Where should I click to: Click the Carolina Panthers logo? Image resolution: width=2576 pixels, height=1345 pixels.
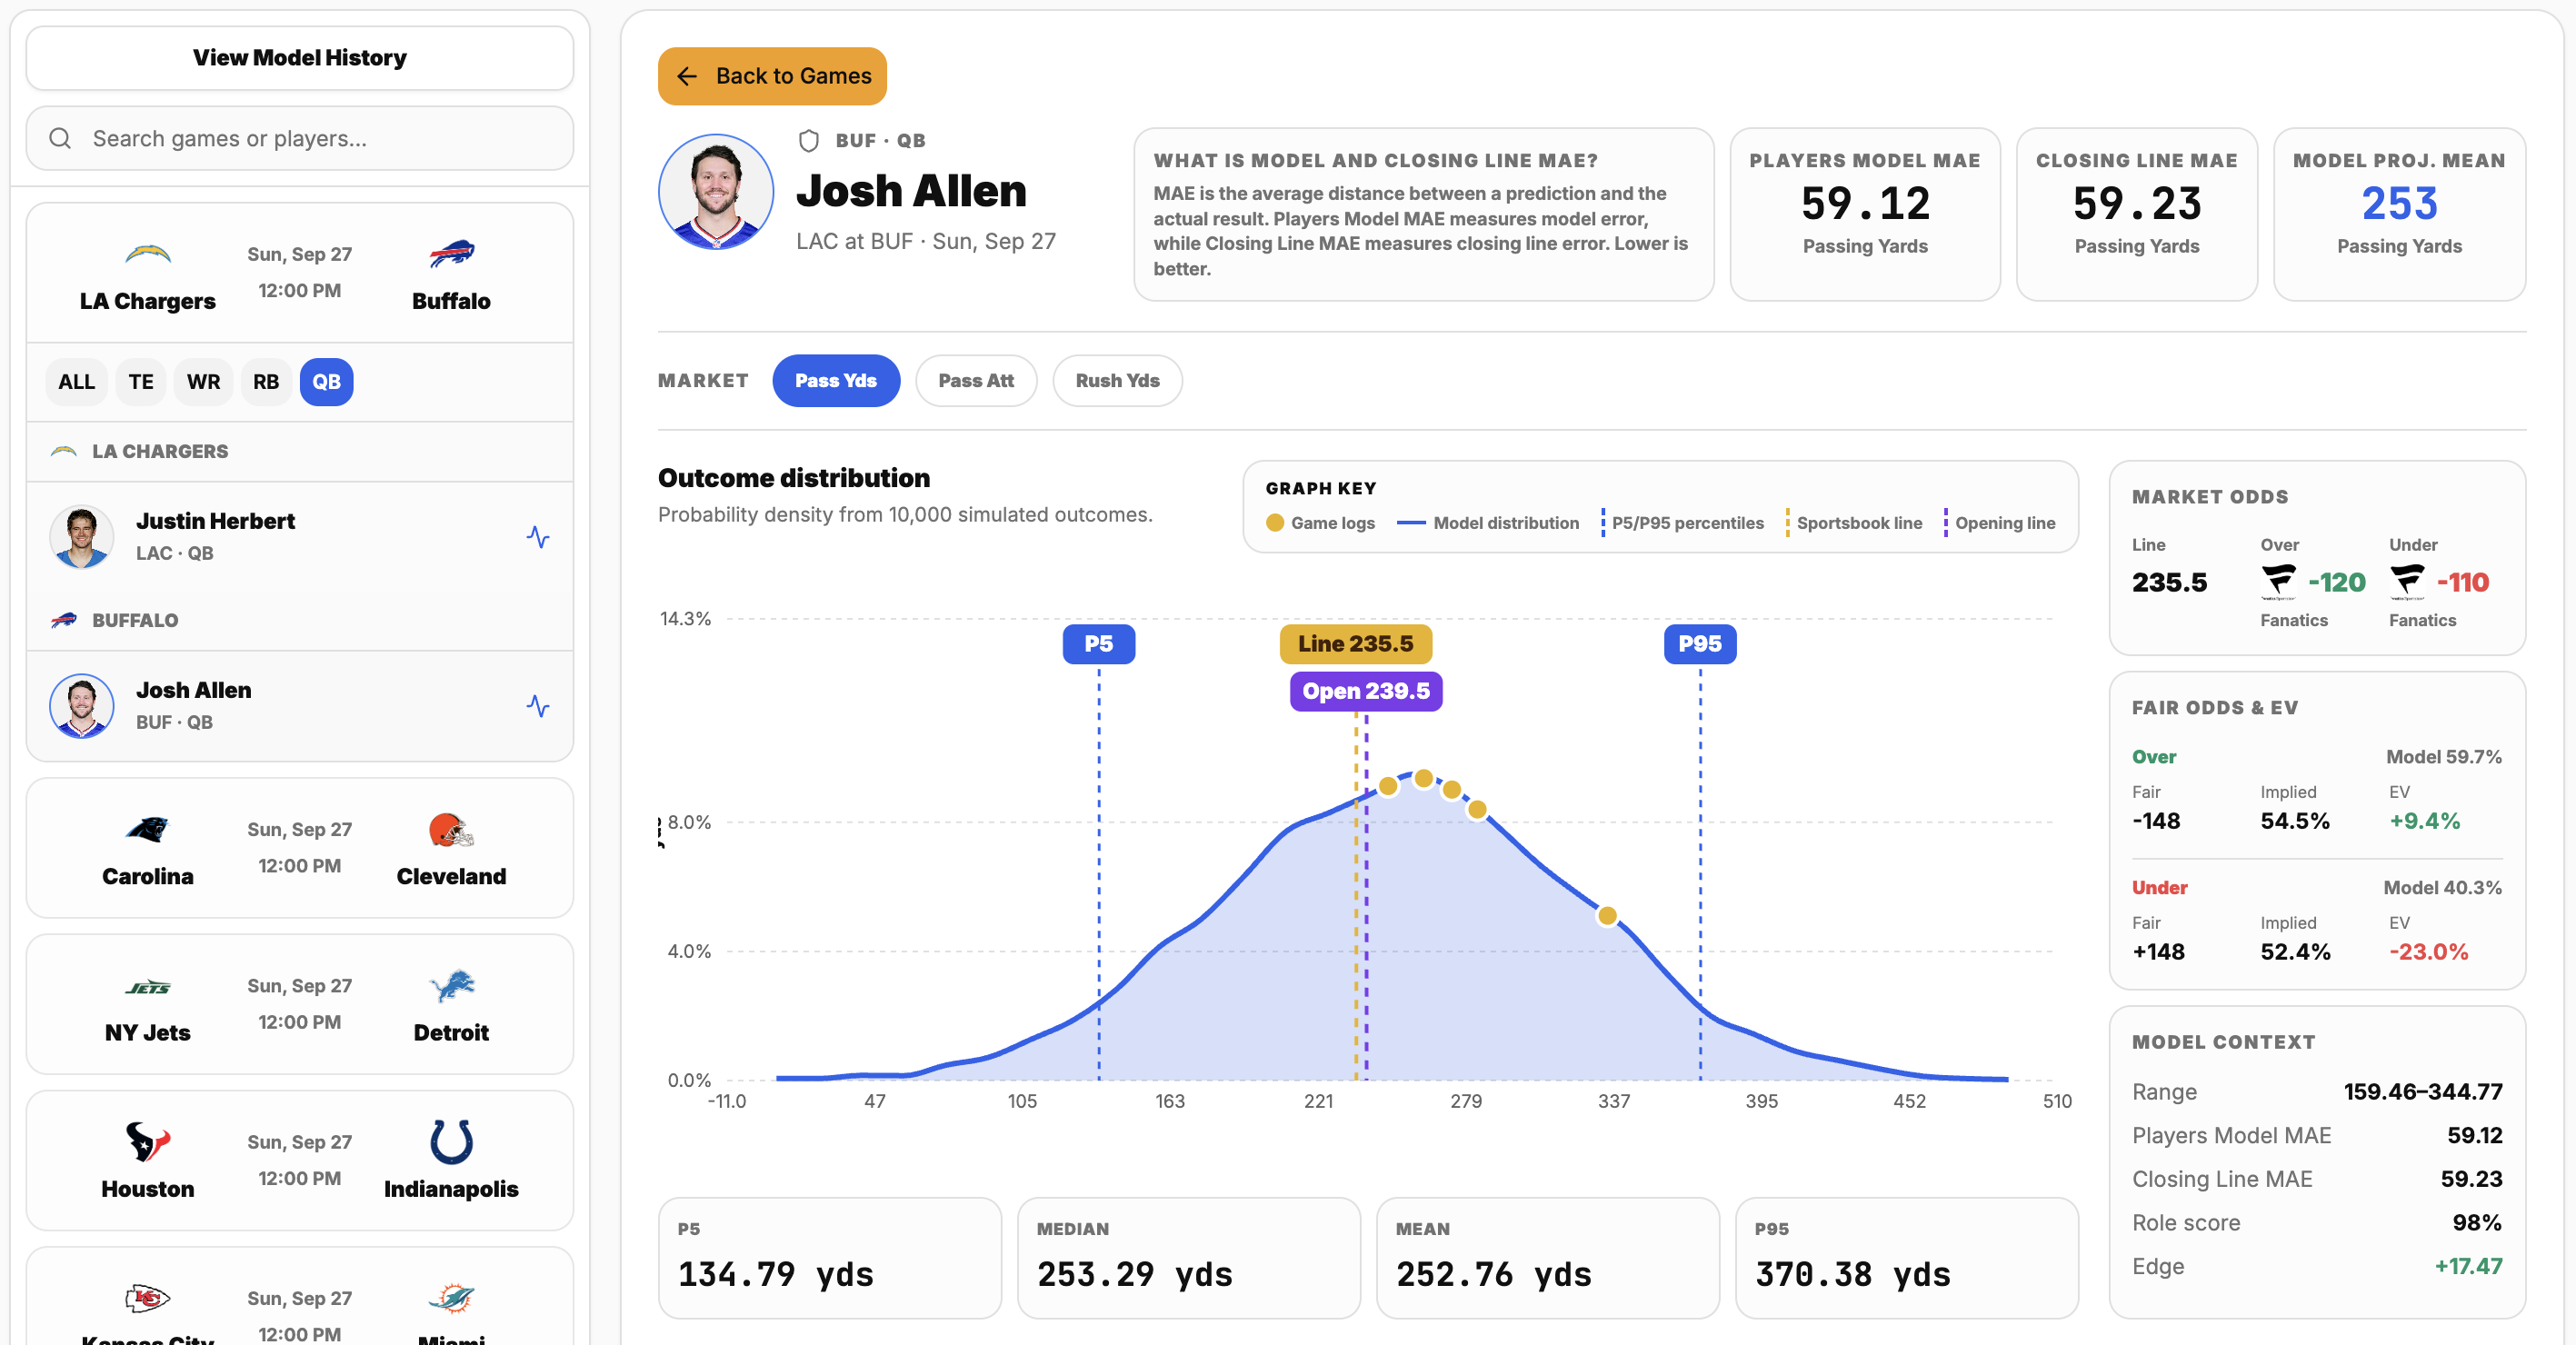[x=148, y=829]
